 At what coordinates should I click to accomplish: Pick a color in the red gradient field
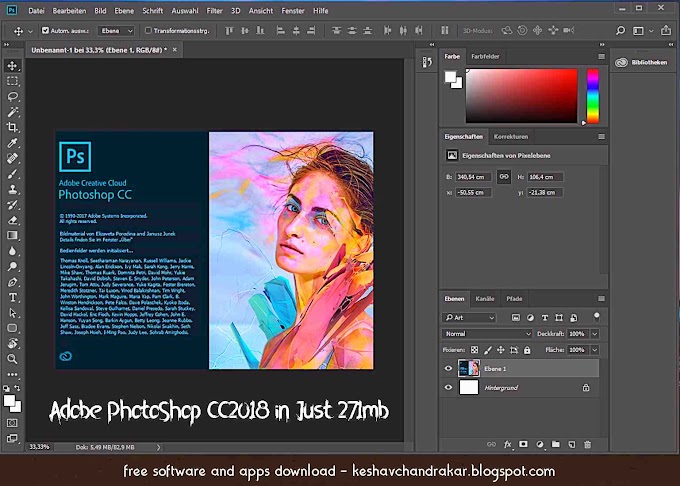pos(522,96)
